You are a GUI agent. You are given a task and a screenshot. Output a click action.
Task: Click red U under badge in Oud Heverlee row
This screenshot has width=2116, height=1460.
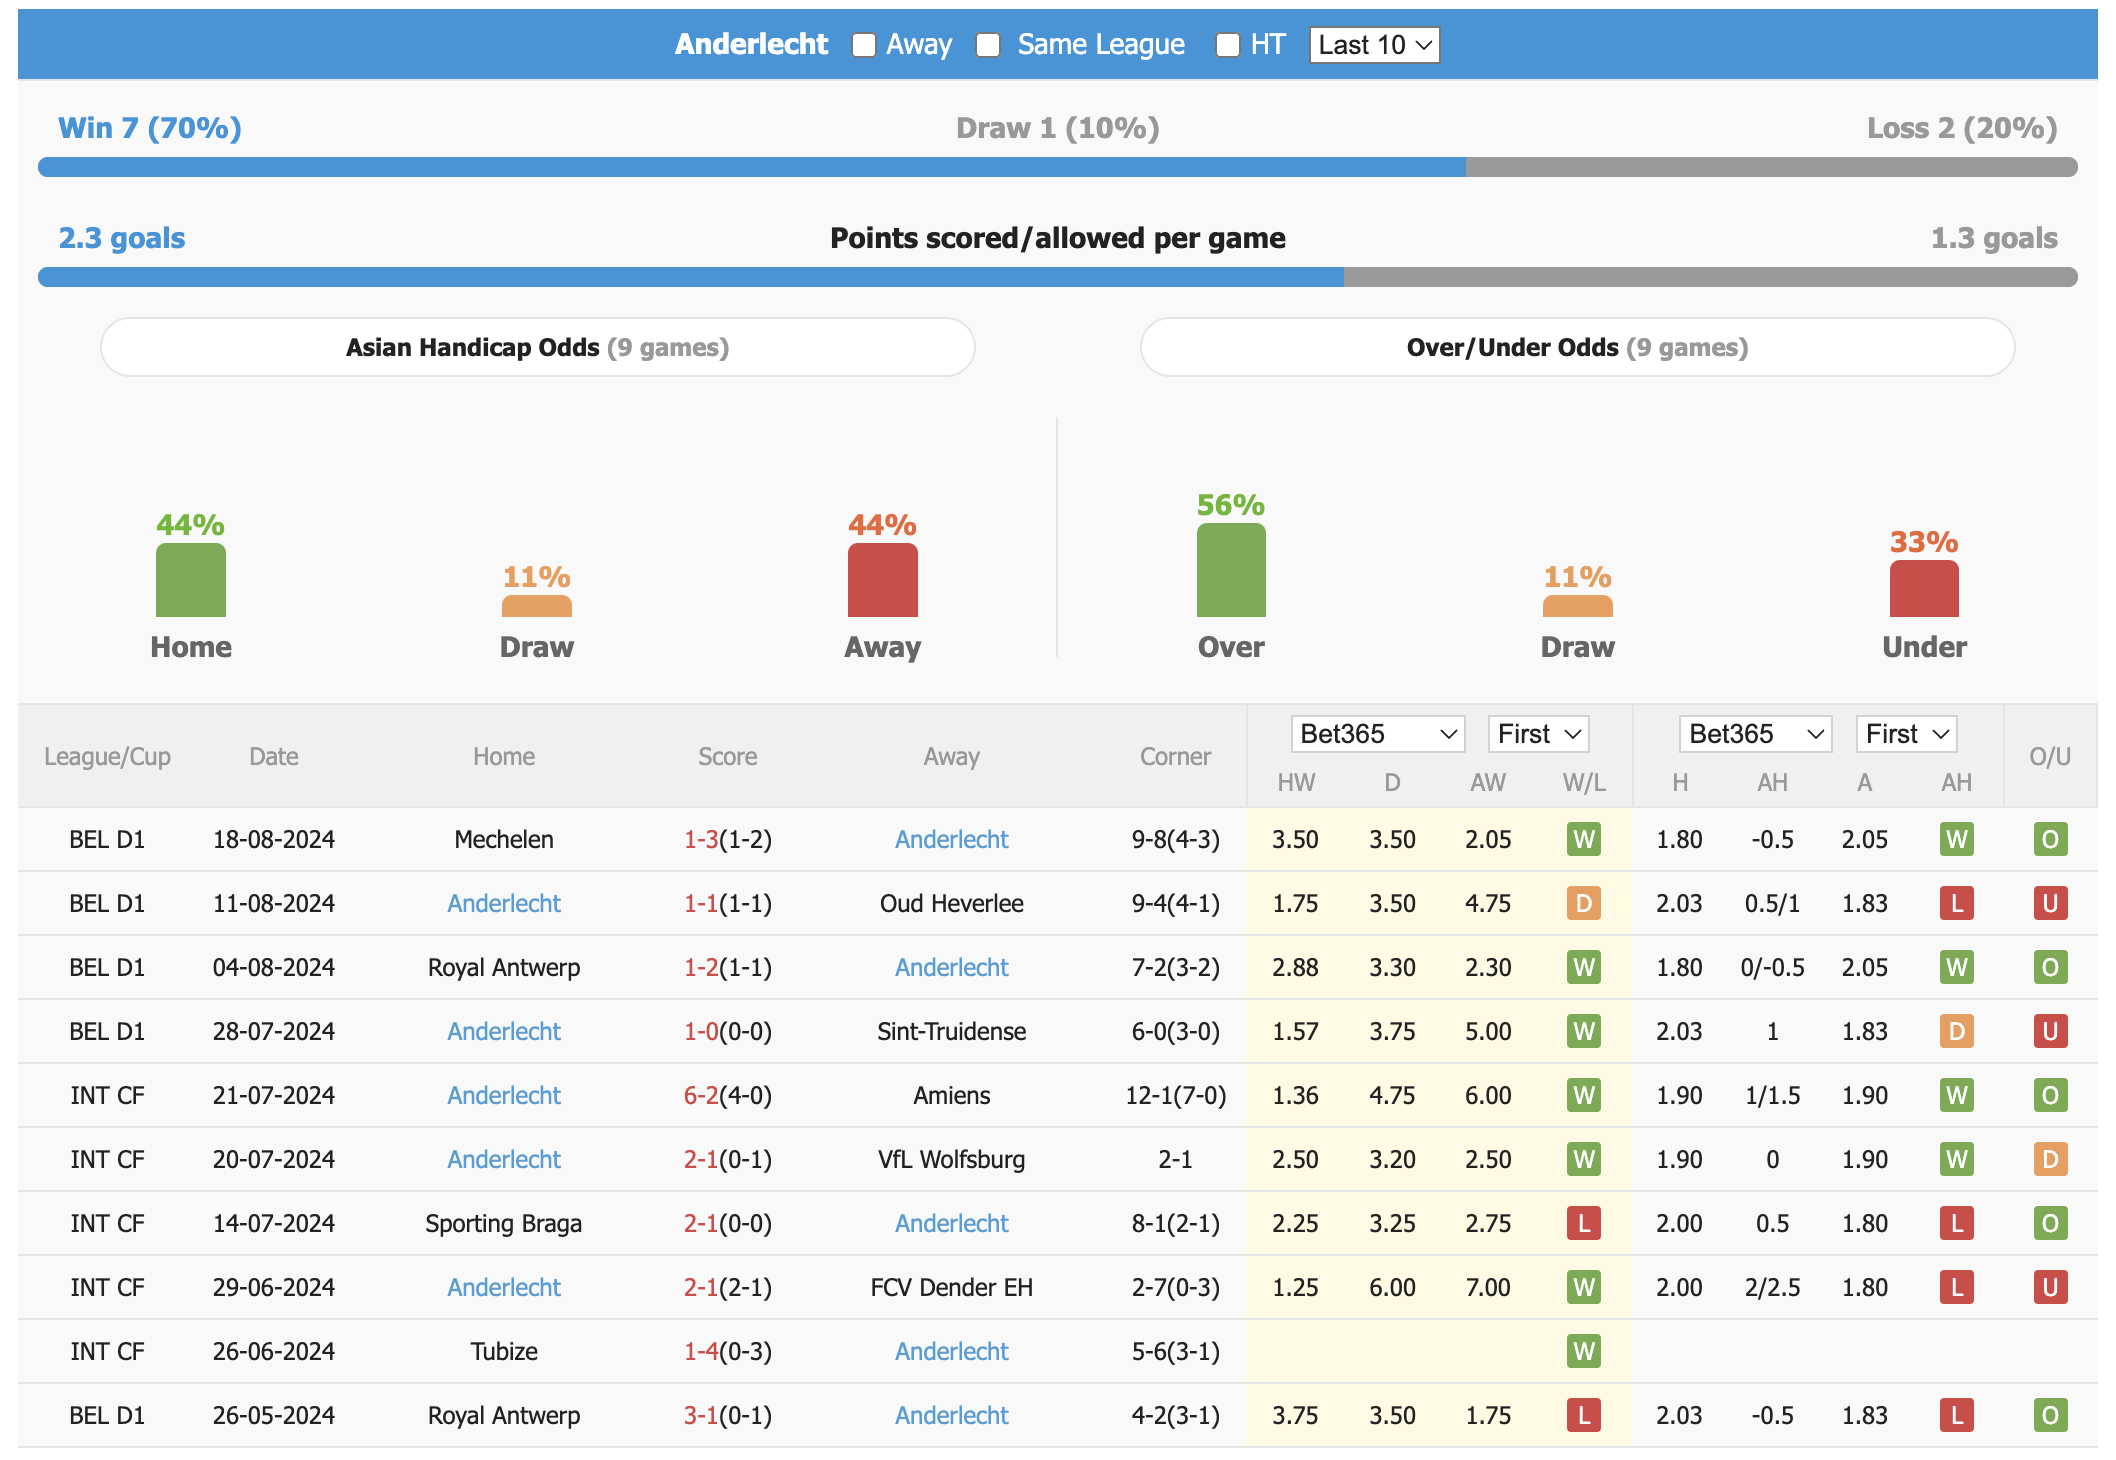[x=2050, y=903]
